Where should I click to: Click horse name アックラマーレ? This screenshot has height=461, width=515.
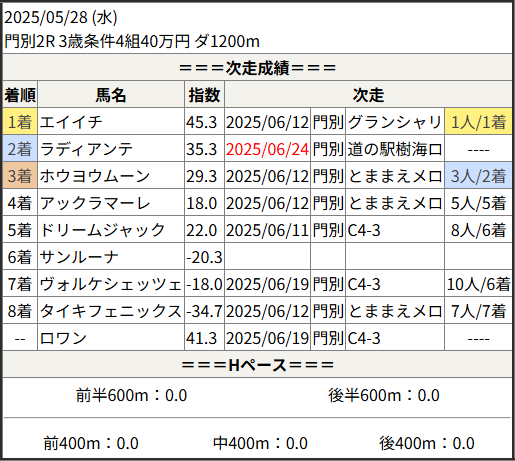pos(95,203)
